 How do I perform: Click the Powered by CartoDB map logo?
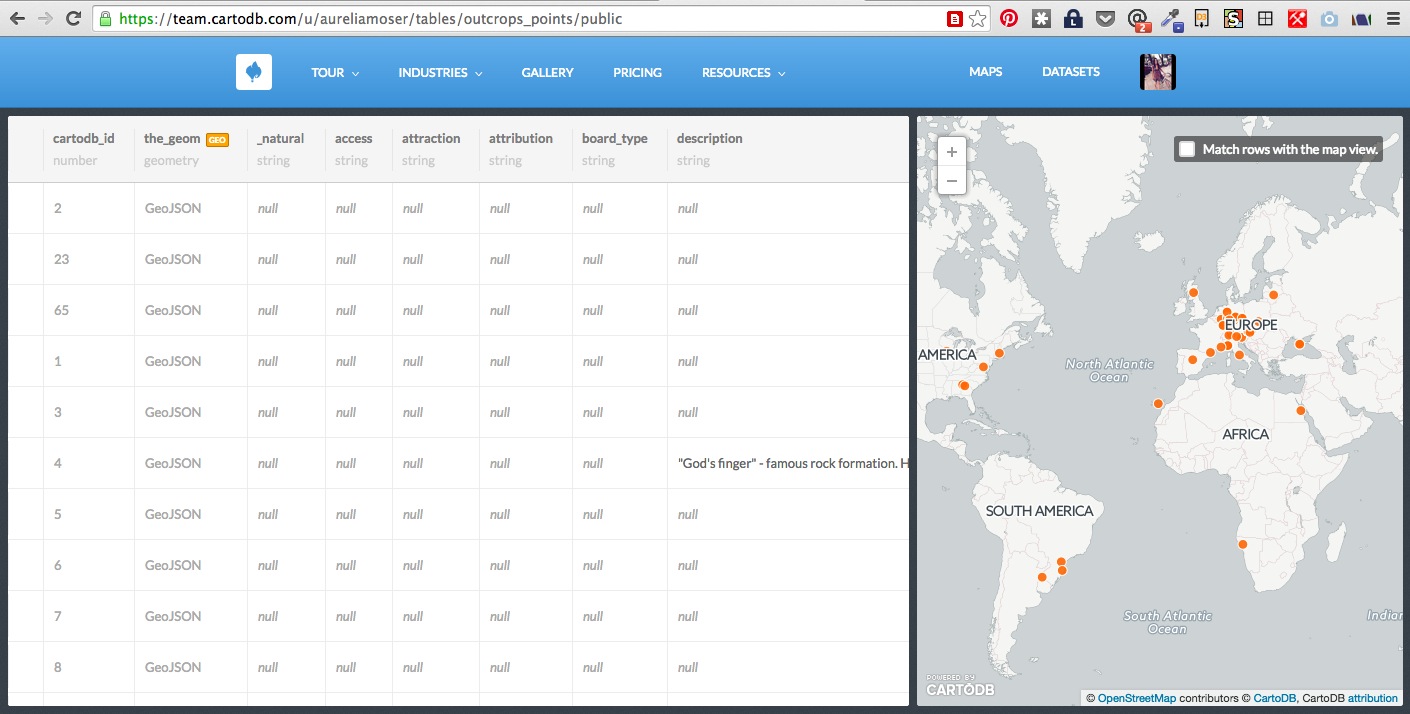click(960, 686)
